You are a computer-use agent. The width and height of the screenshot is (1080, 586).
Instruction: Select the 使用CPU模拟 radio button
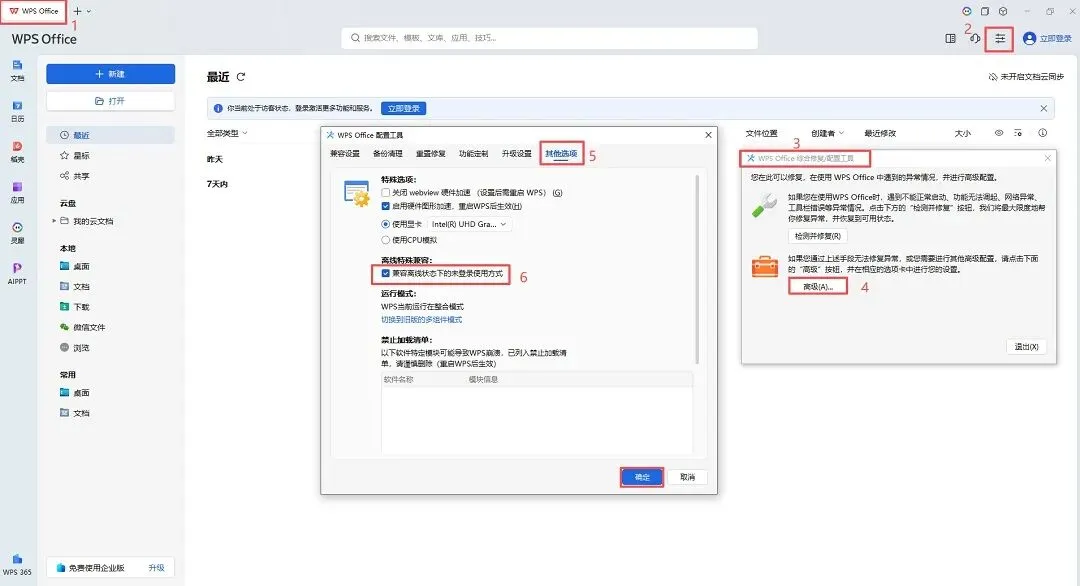[386, 240]
